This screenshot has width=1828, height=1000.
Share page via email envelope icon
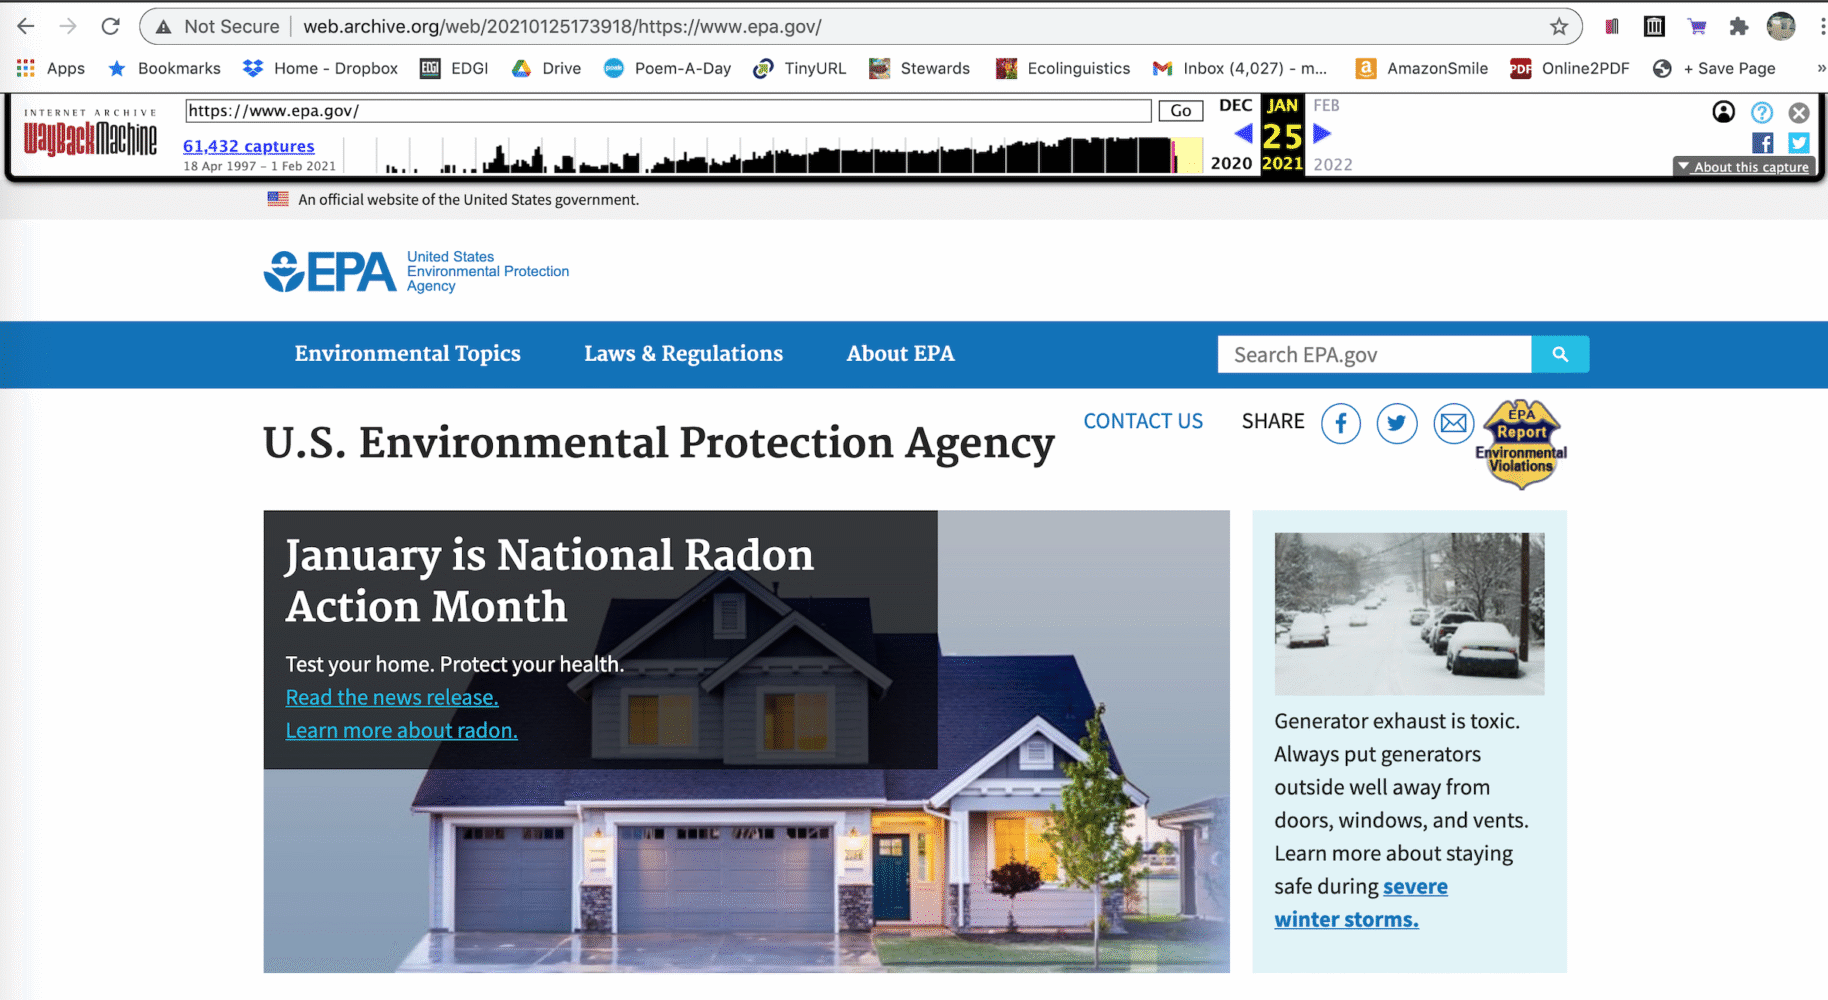[1453, 424]
